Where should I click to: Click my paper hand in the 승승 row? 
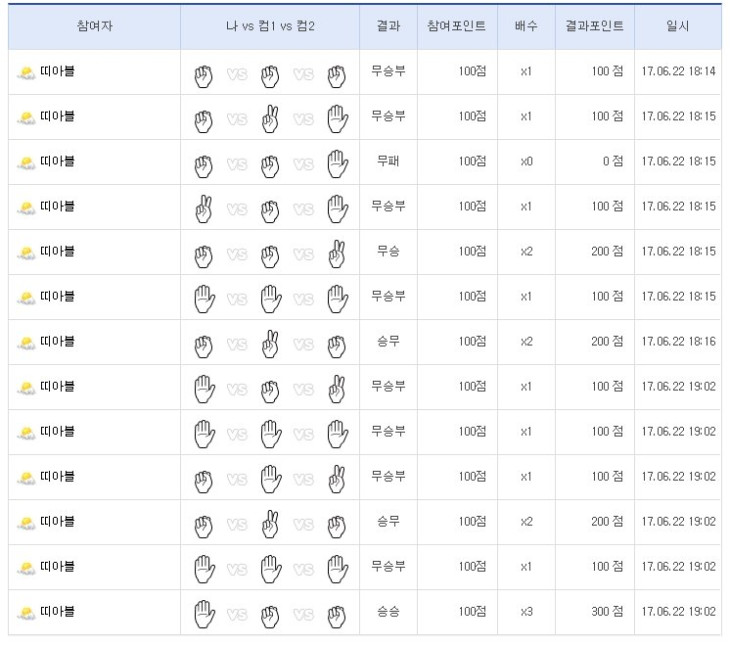[204, 614]
